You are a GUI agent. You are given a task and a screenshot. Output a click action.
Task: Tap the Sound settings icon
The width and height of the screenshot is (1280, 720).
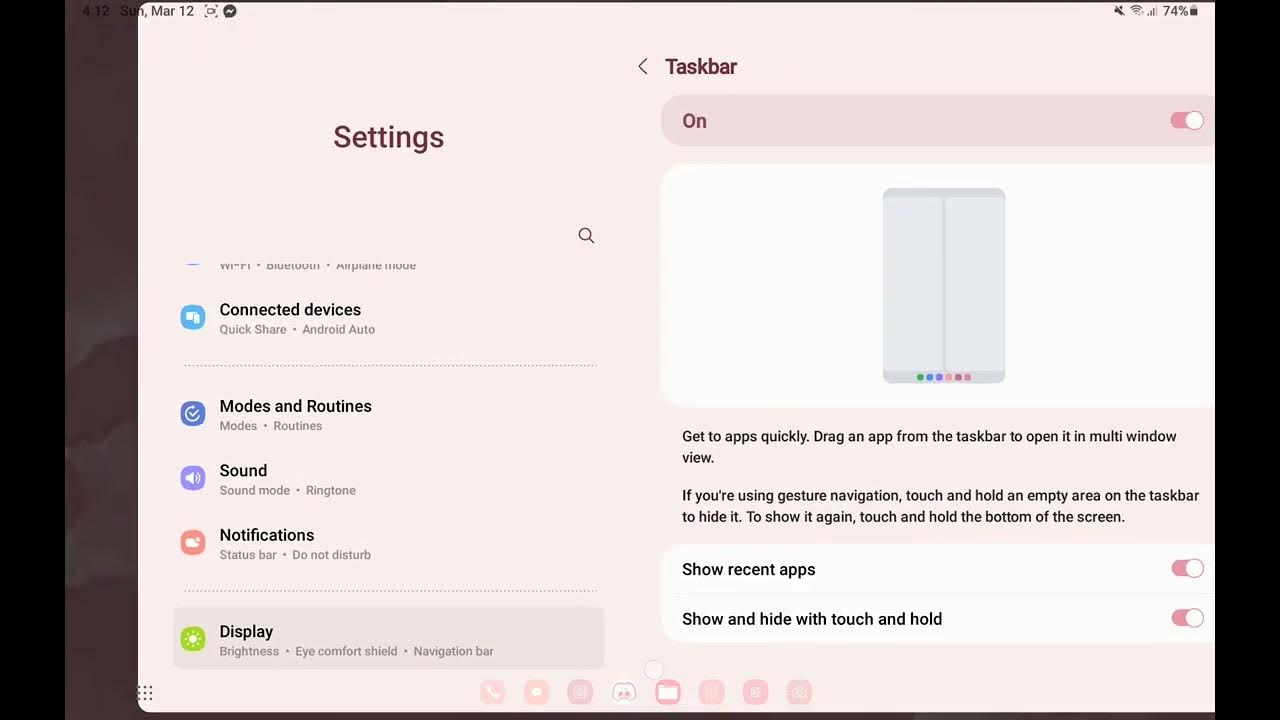coord(192,478)
